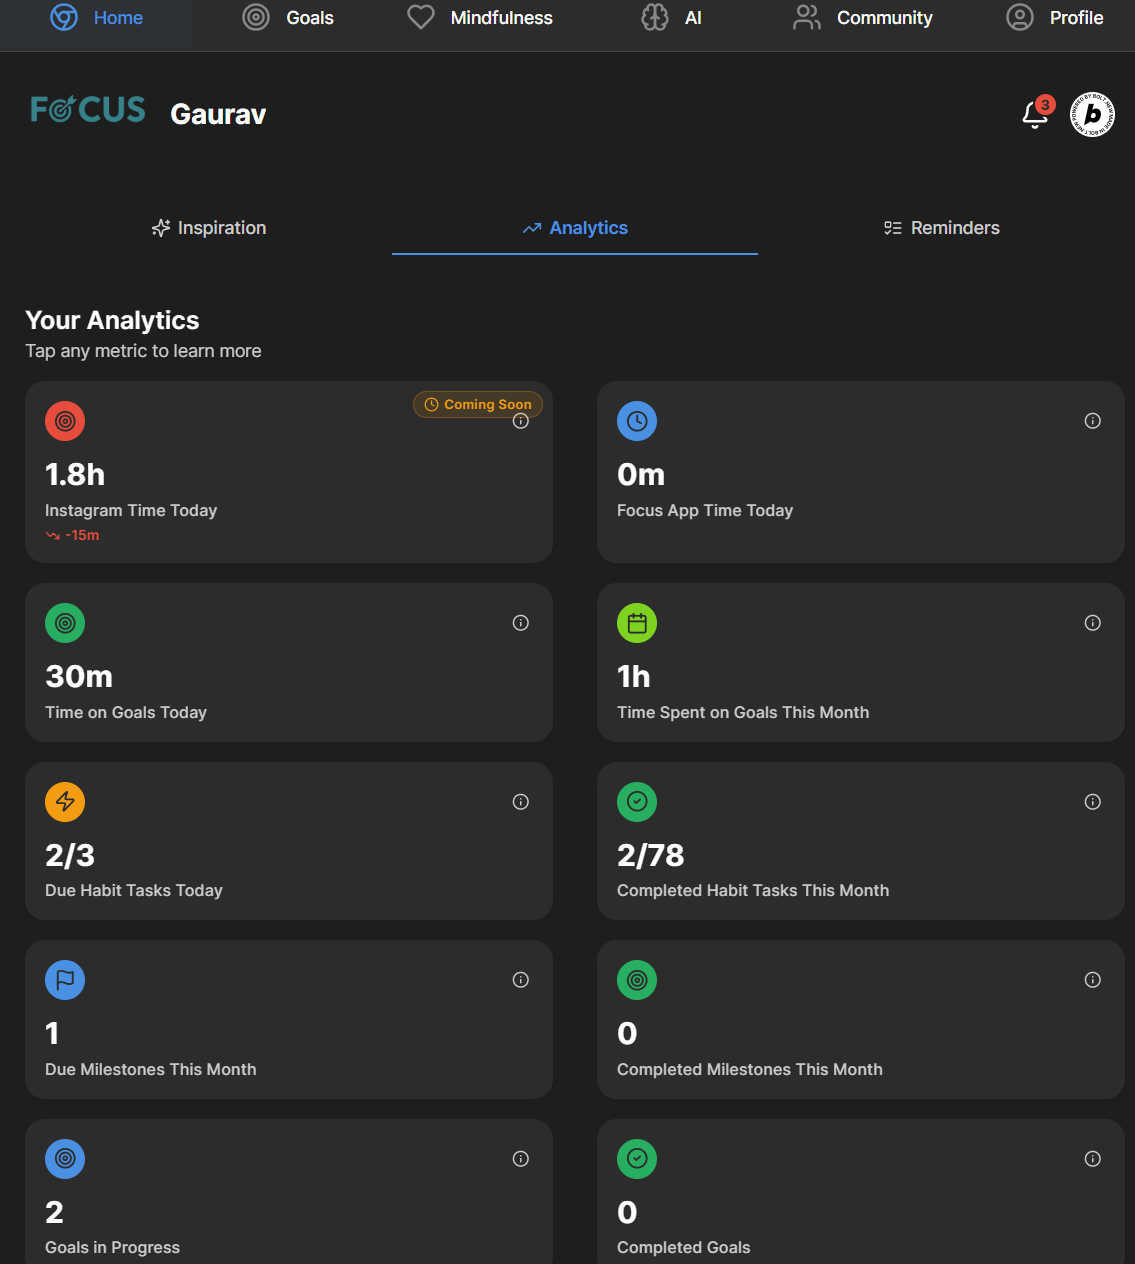Click the Bolt badge avatar icon
Screen dimensions: 1135x1264
click(x=1092, y=114)
